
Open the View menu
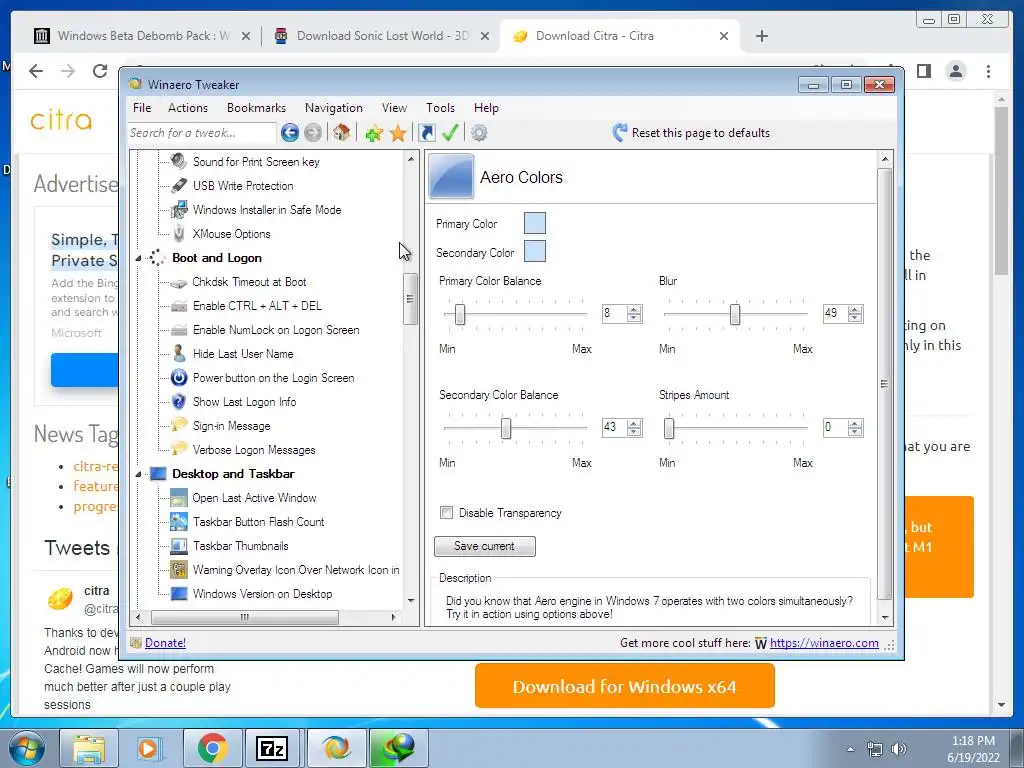tap(394, 108)
